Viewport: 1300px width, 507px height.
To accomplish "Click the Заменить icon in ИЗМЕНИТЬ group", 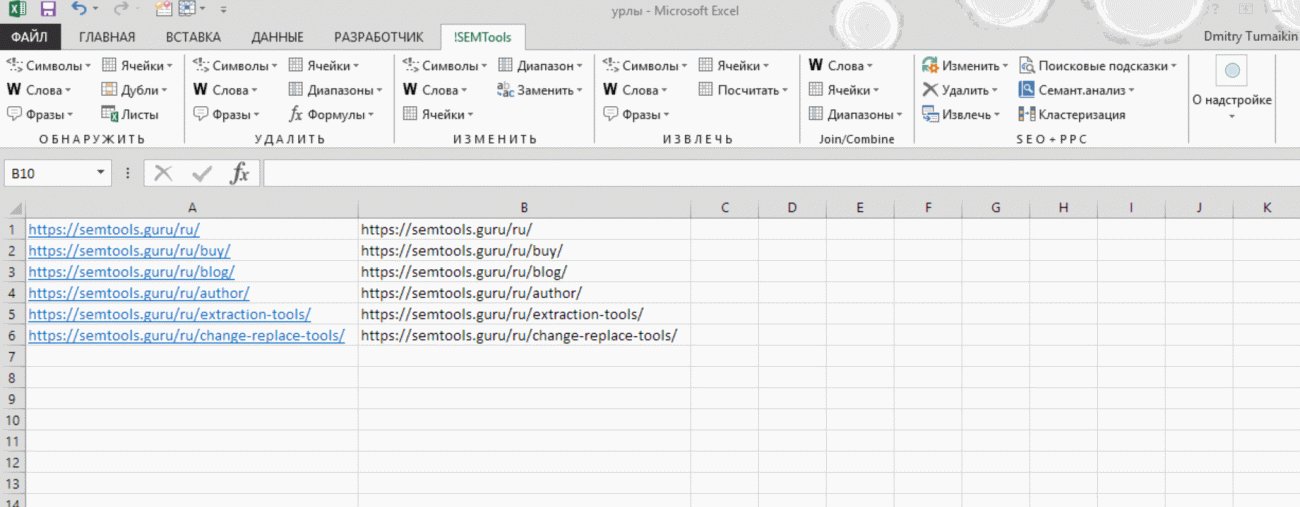I will coord(506,90).
